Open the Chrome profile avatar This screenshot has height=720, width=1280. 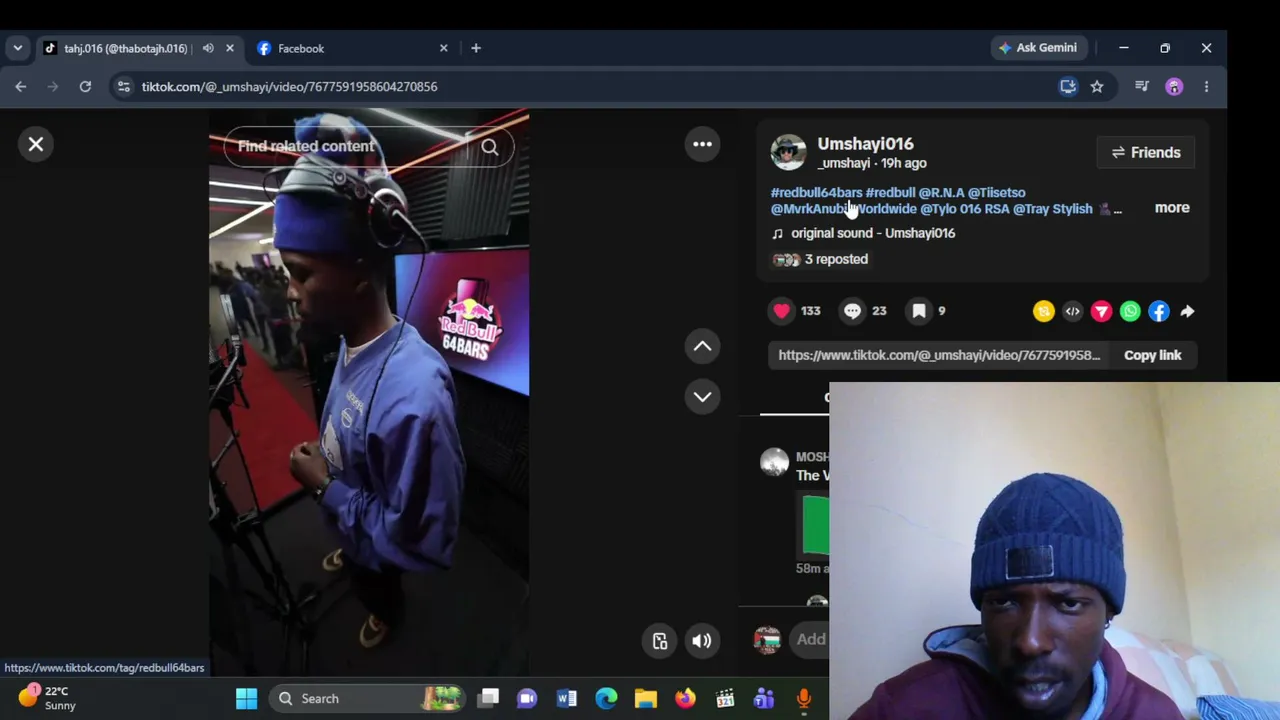click(1174, 87)
